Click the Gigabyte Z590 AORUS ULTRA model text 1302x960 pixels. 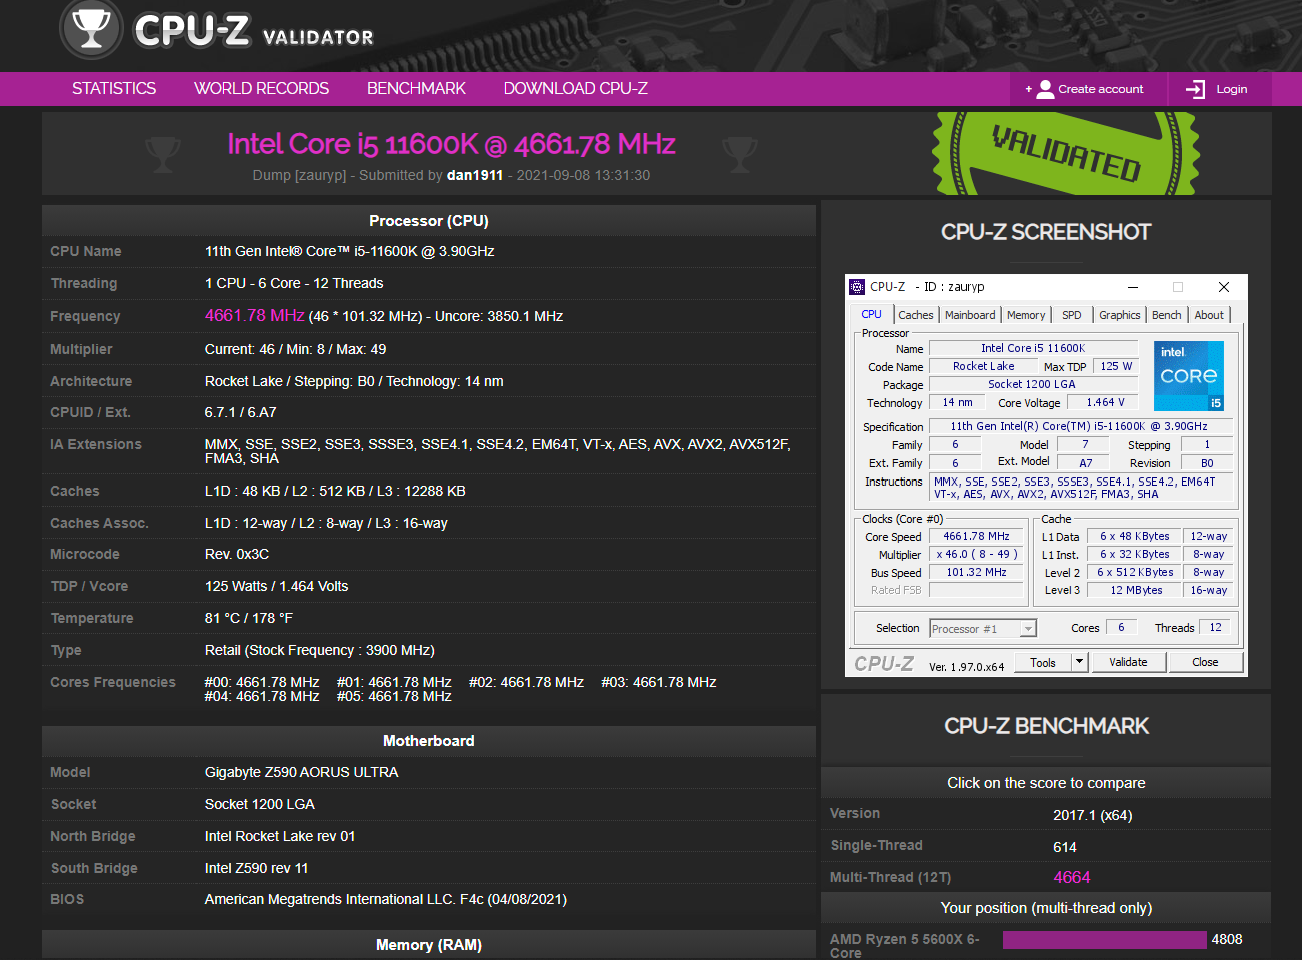[302, 773]
